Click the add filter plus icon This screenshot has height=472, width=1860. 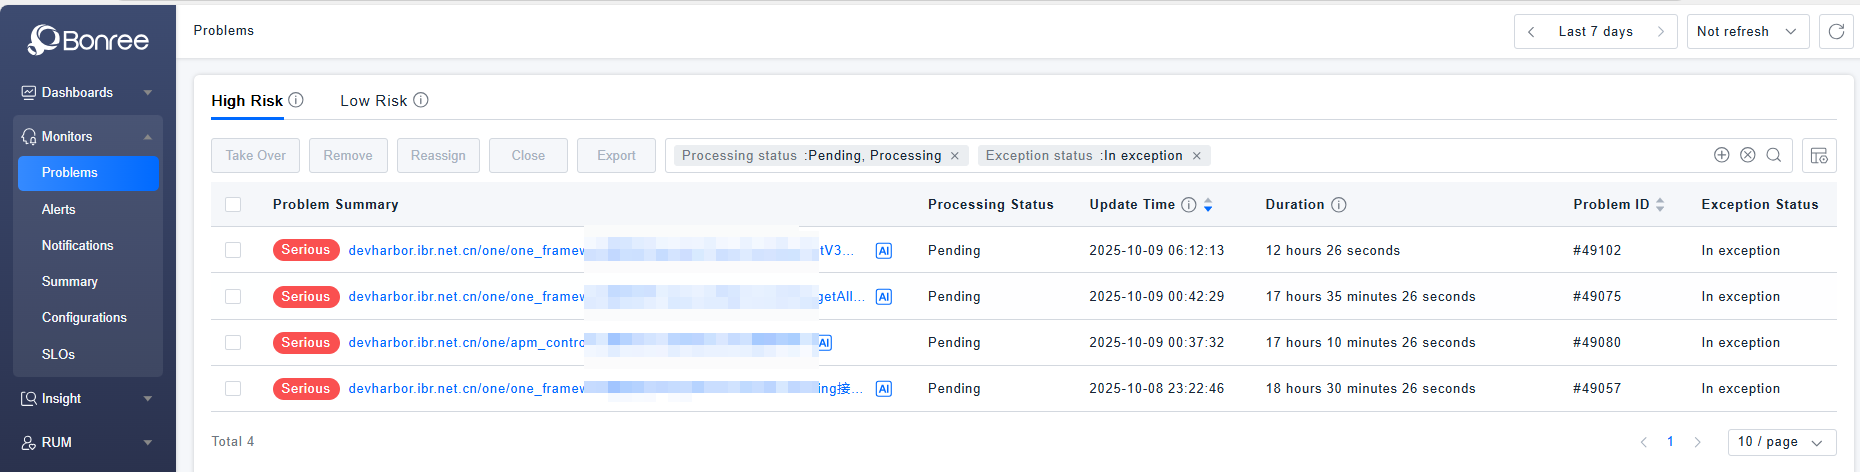[1721, 155]
